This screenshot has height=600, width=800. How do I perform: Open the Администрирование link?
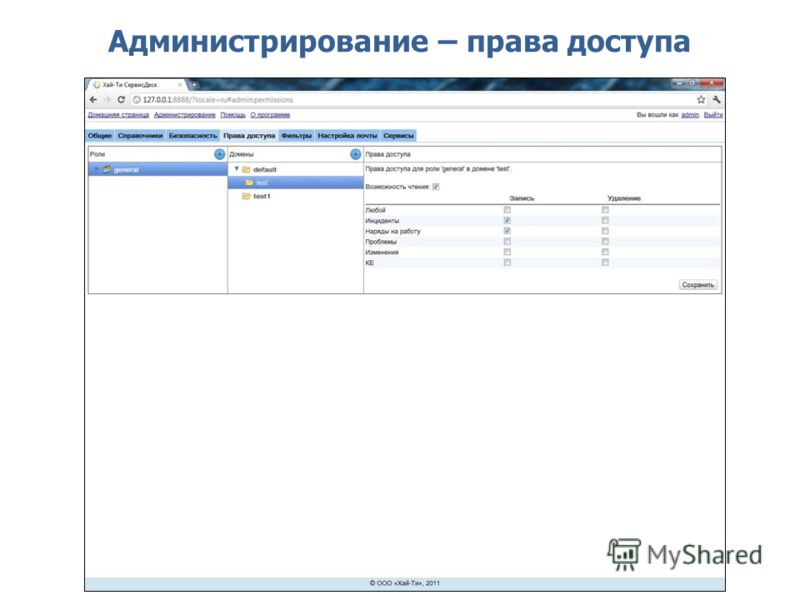(185, 115)
